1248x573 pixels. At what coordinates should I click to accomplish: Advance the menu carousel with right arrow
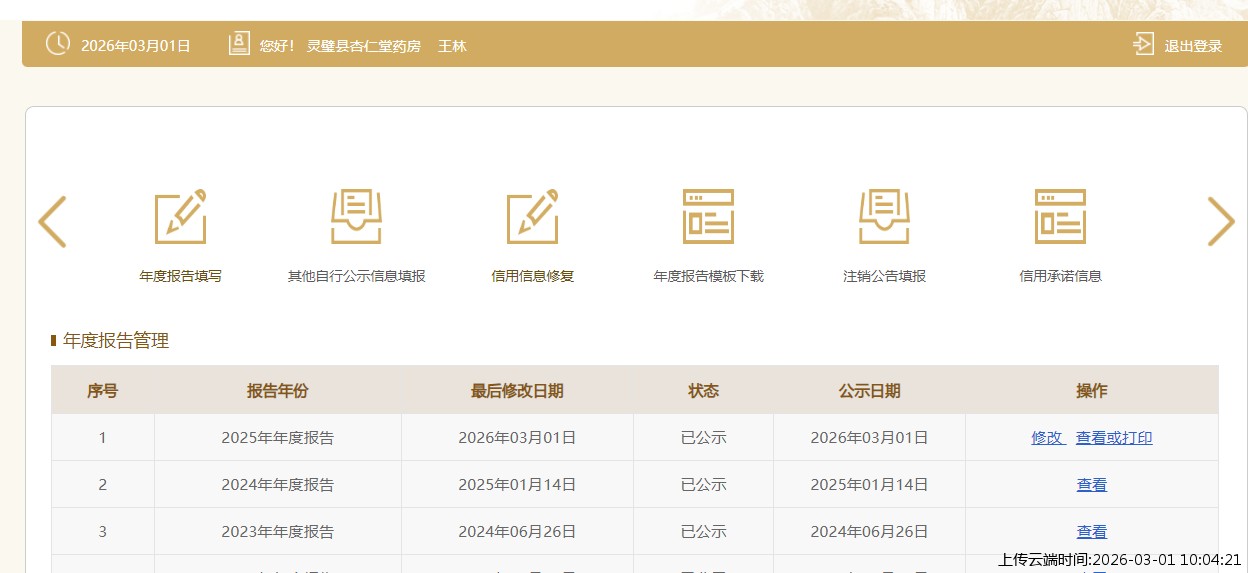click(1221, 222)
